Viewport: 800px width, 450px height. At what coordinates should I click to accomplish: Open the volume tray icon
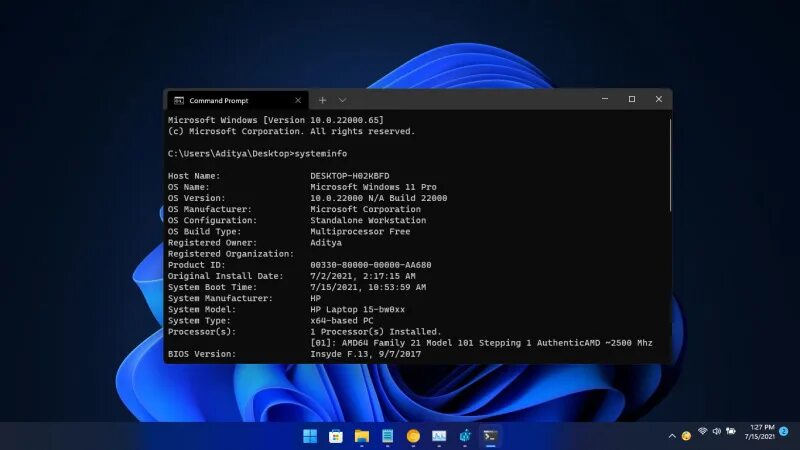pos(716,432)
